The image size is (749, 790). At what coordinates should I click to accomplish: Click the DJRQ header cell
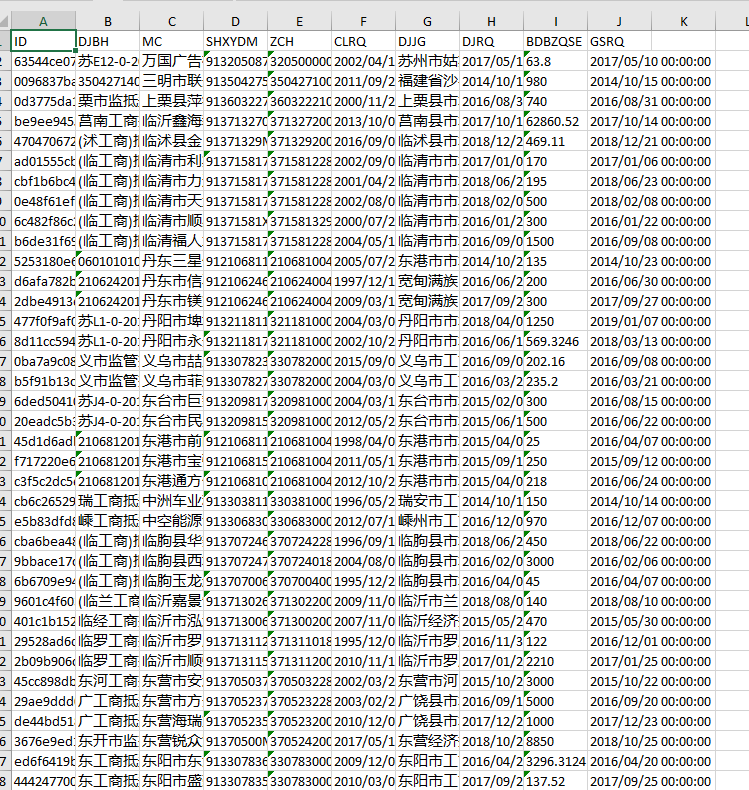coord(492,41)
